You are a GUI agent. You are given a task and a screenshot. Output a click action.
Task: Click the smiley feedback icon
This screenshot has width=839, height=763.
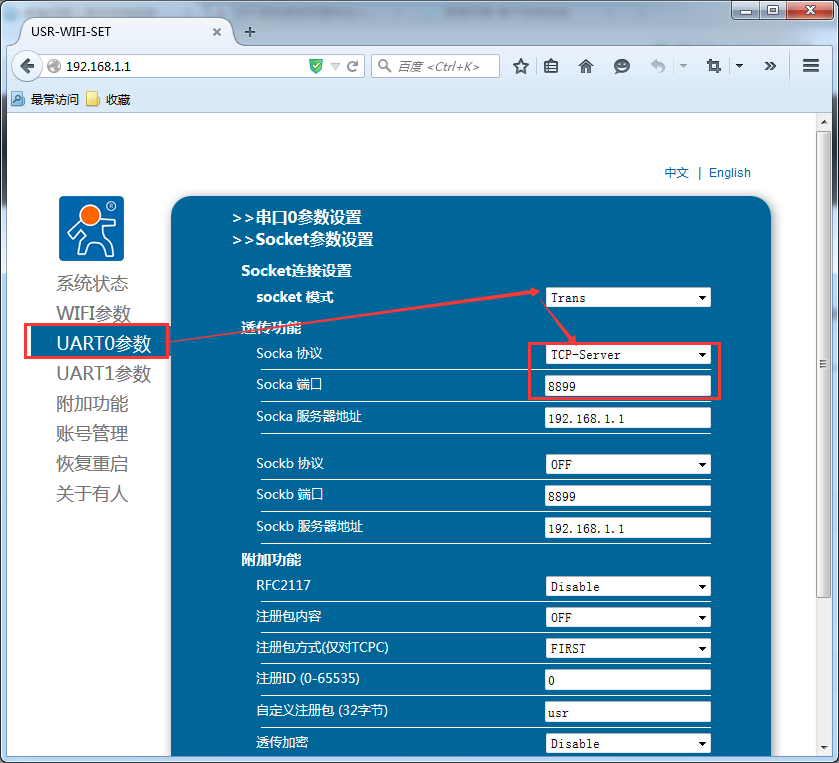click(x=621, y=66)
